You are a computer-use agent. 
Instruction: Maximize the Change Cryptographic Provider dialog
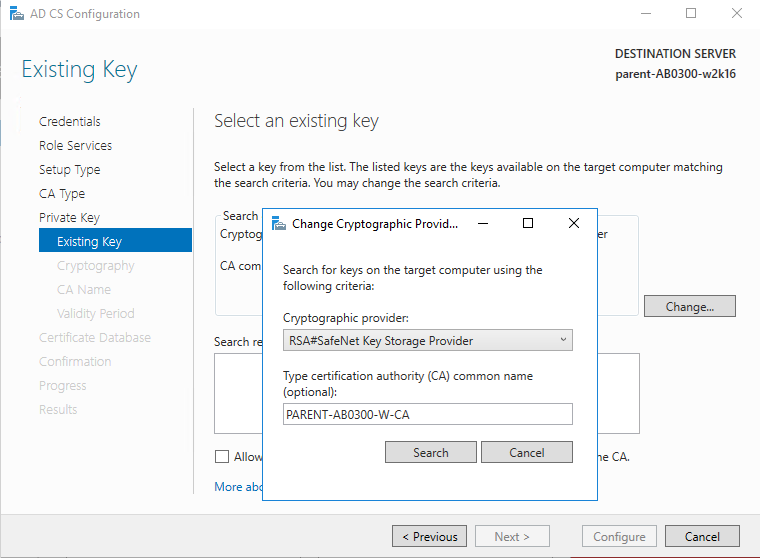pos(528,223)
